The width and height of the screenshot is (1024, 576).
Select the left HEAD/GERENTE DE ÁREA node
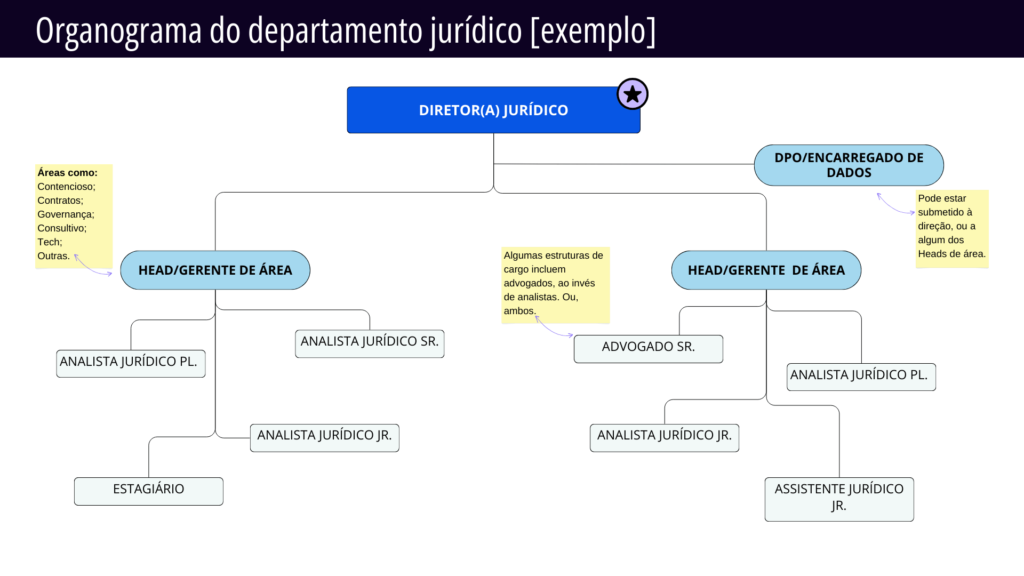215,269
